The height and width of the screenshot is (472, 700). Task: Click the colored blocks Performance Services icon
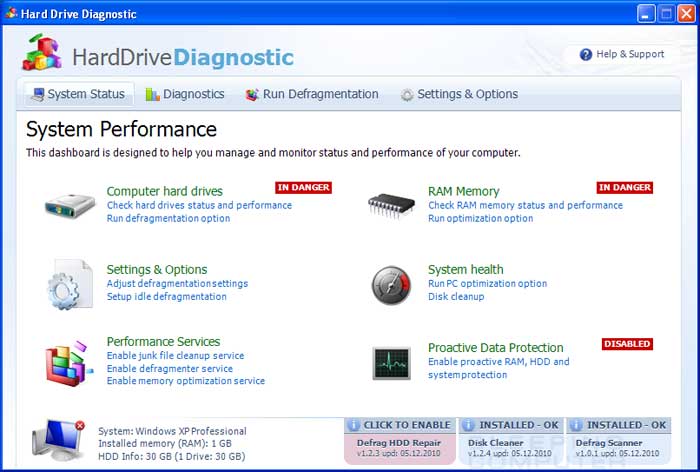(69, 363)
